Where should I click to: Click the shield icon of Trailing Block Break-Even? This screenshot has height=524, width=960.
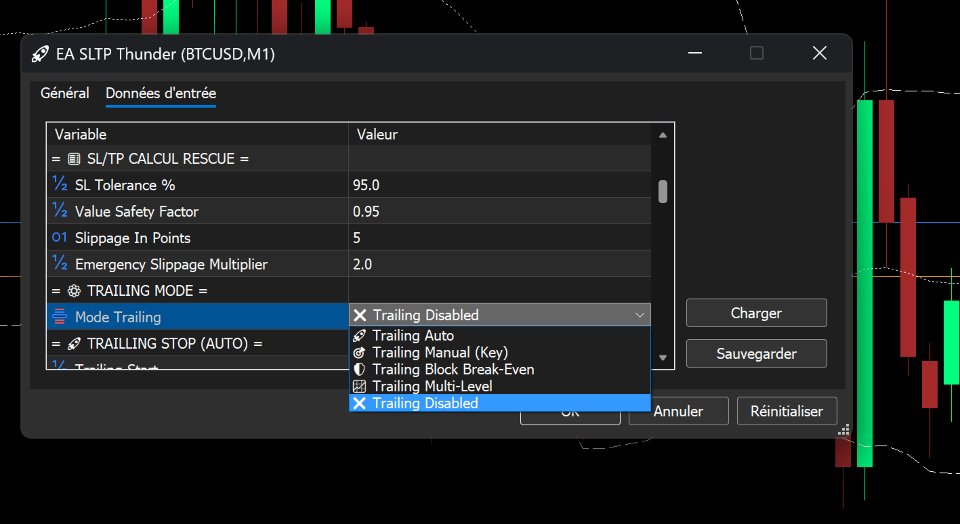[x=359, y=370]
